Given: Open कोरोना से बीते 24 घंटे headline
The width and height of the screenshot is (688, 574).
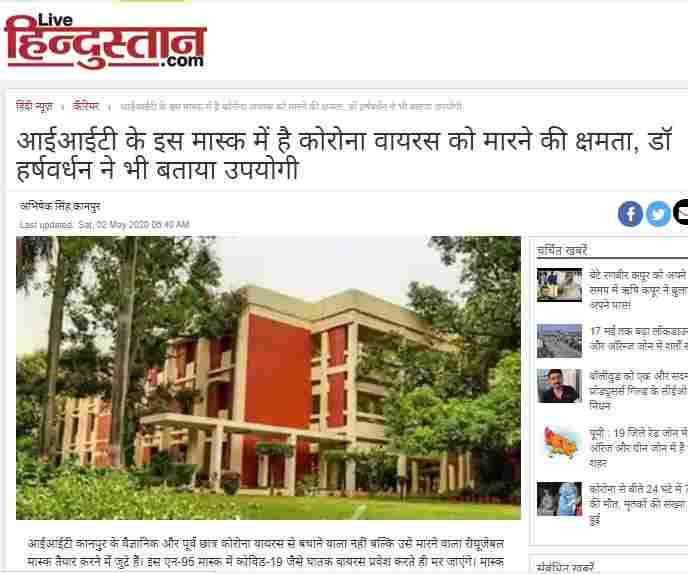Looking at the screenshot, I should point(638,504).
